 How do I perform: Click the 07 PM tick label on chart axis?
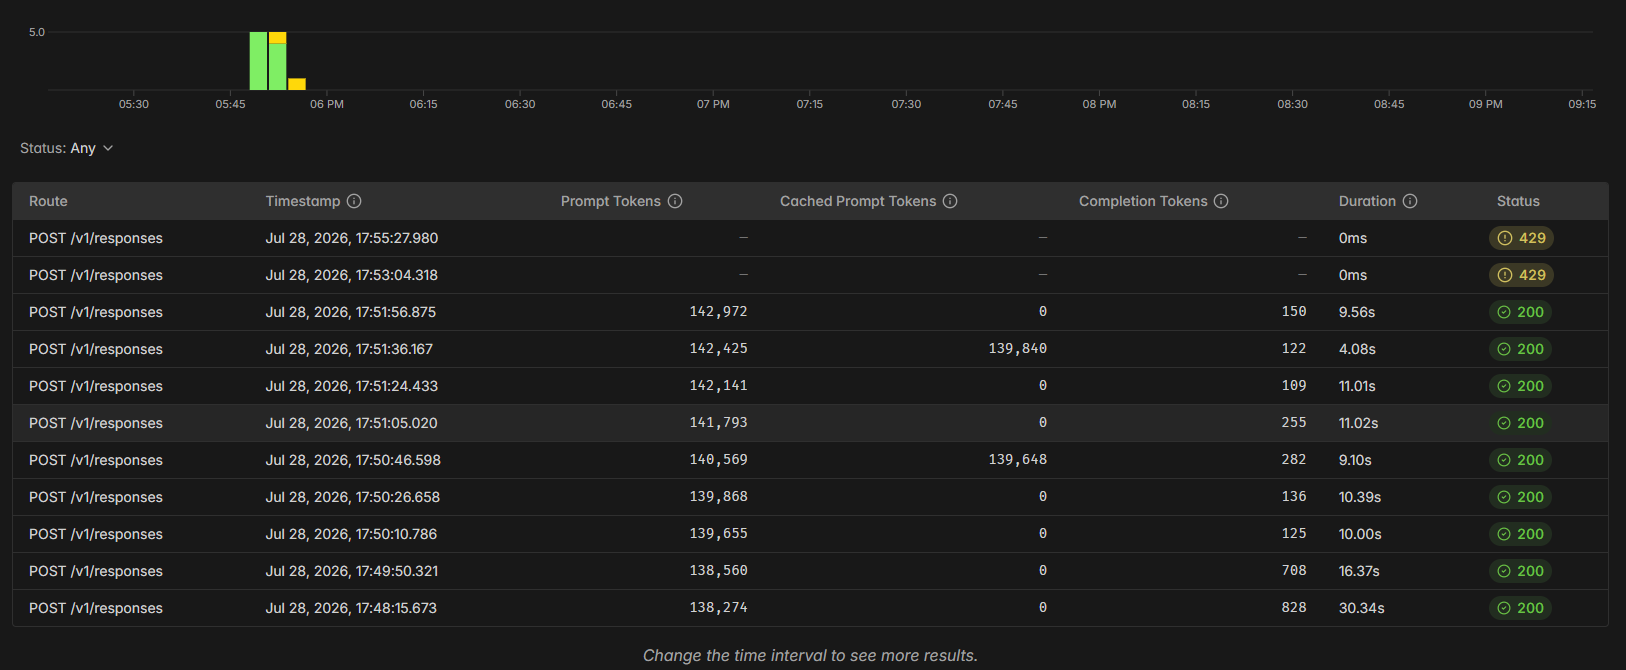pyautogui.click(x=713, y=104)
